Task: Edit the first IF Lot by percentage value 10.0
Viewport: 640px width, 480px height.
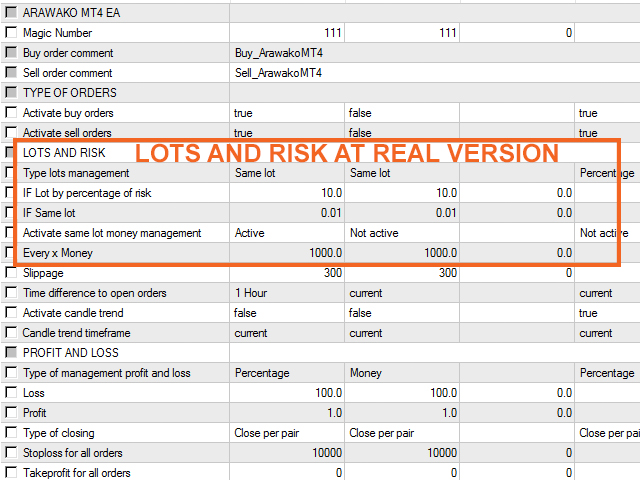Action: point(331,193)
